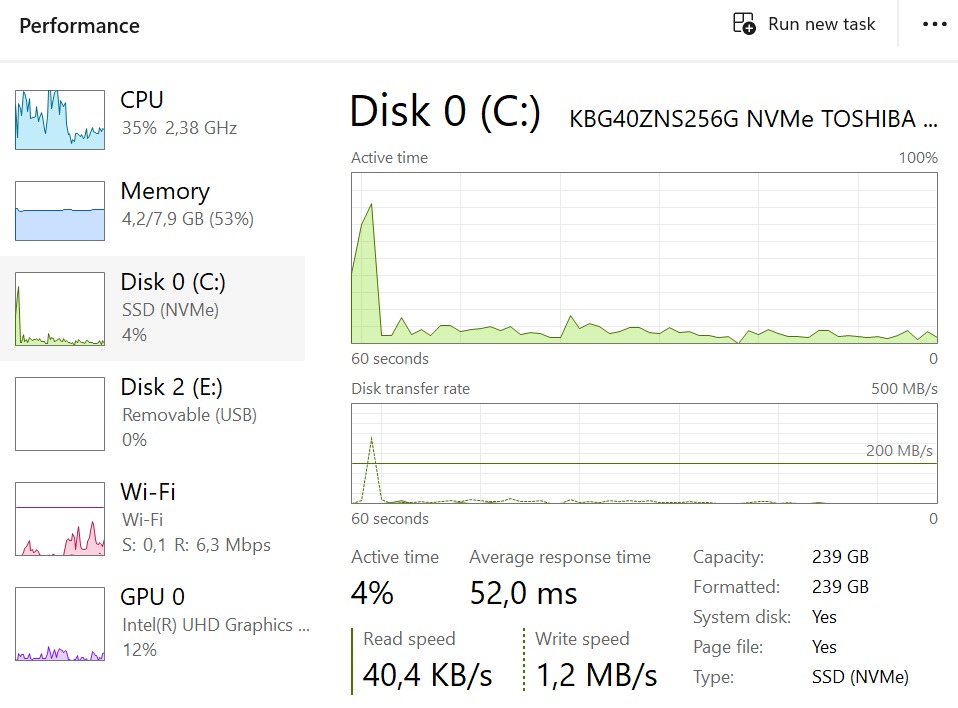Click the Active time chart area
The image size is (958, 708).
pyautogui.click(x=644, y=258)
